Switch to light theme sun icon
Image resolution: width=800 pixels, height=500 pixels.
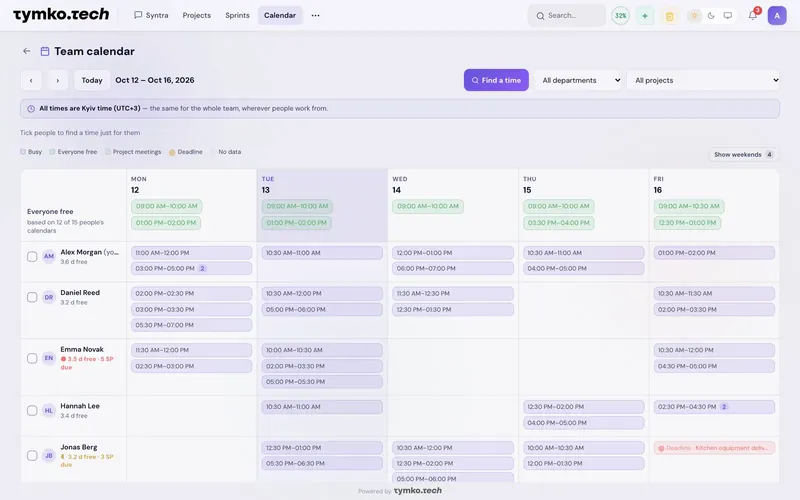[694, 16]
